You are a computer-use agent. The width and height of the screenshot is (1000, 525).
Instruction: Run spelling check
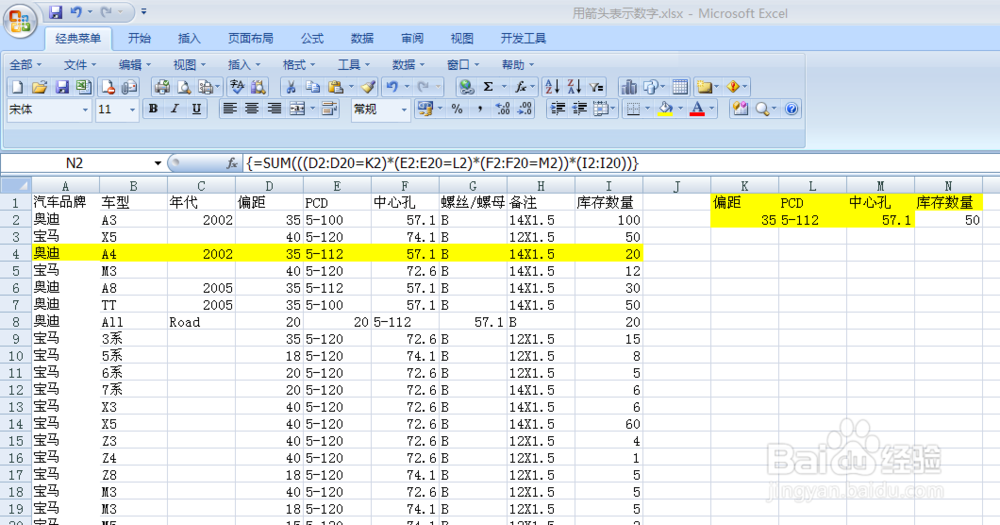(x=237, y=87)
